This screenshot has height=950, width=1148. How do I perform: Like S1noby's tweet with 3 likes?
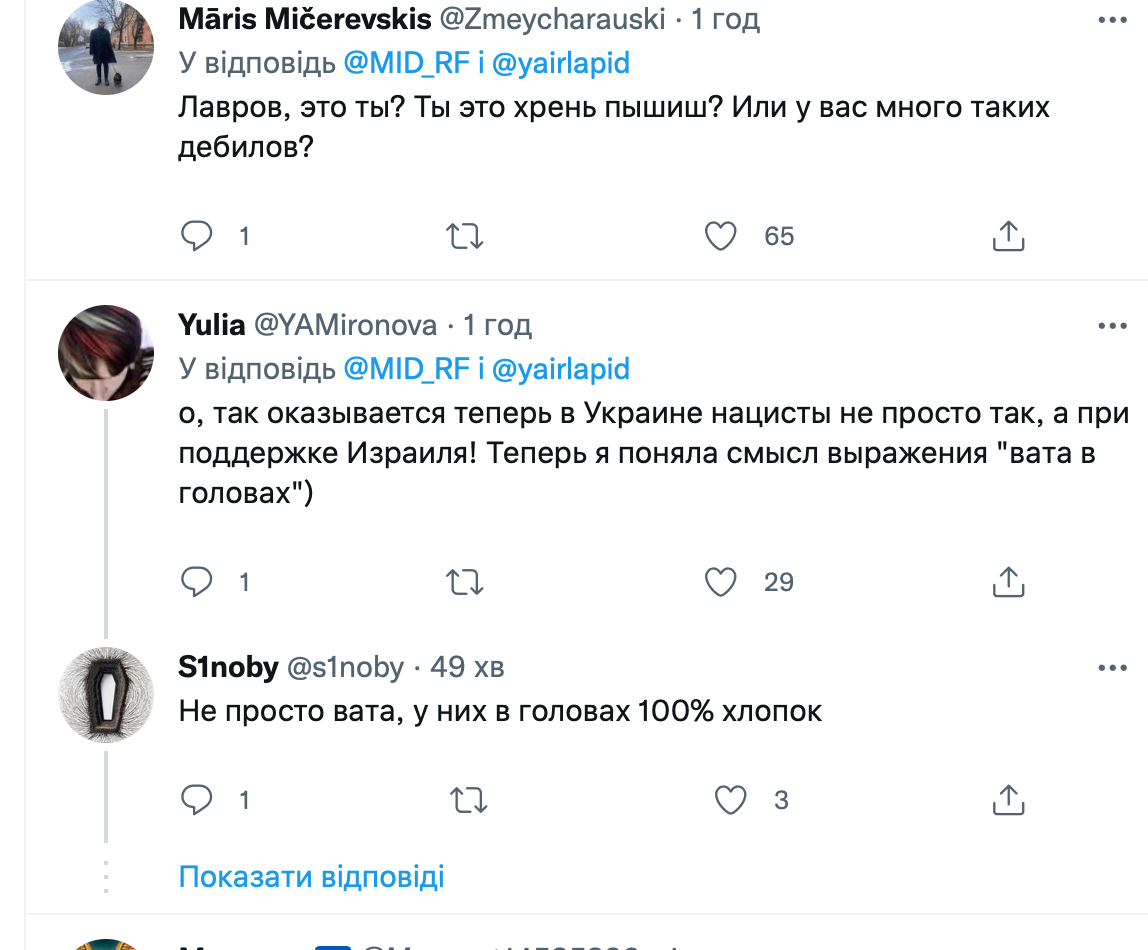pyautogui.click(x=731, y=799)
